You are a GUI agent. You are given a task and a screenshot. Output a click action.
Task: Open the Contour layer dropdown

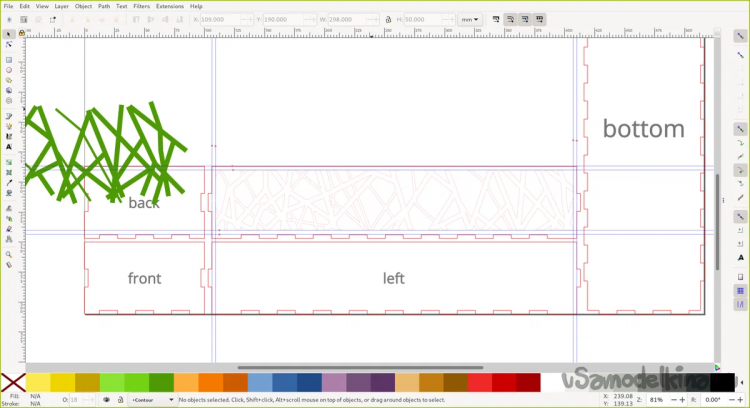click(149, 400)
